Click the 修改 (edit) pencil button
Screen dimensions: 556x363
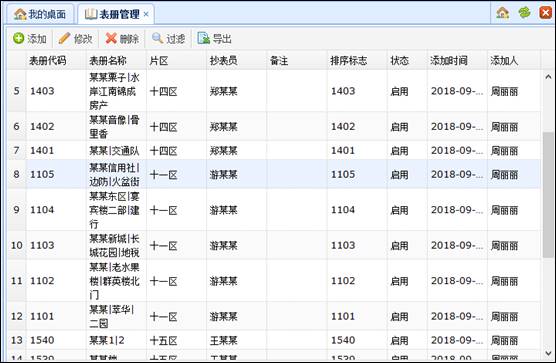[75, 38]
